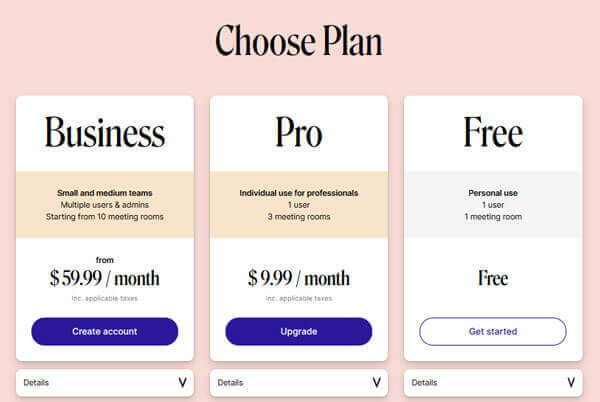Screen dimensions: 600x402
Task: Select the Pro plan title
Action: point(298,132)
